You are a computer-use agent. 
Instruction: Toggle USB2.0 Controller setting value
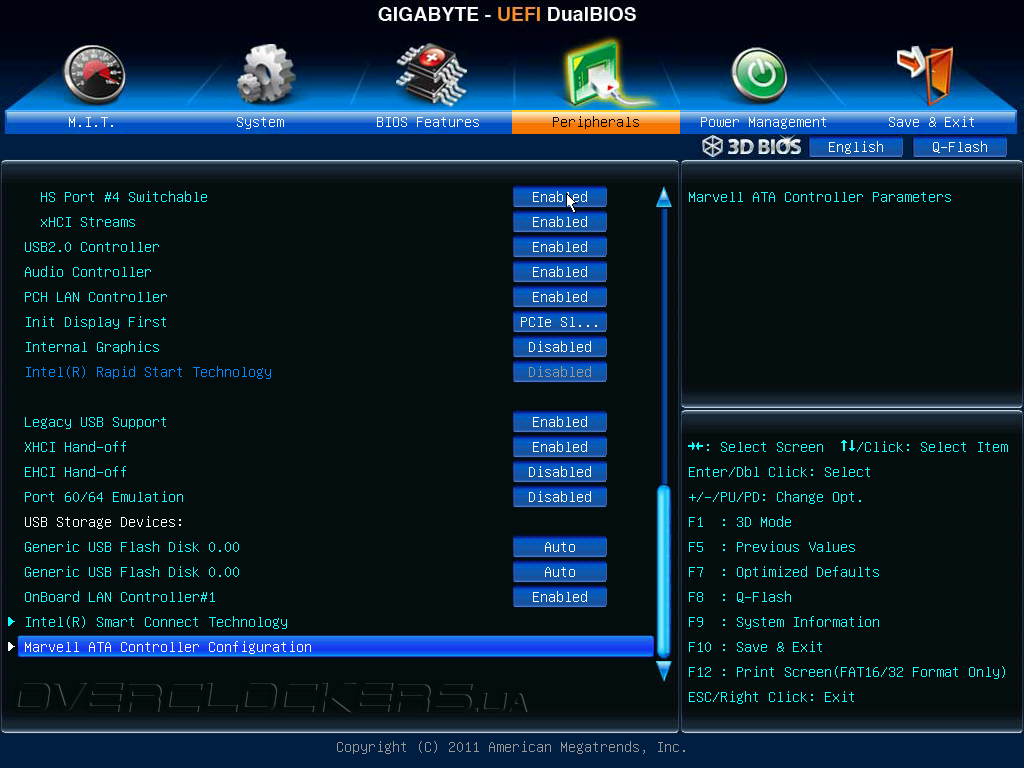click(x=560, y=247)
